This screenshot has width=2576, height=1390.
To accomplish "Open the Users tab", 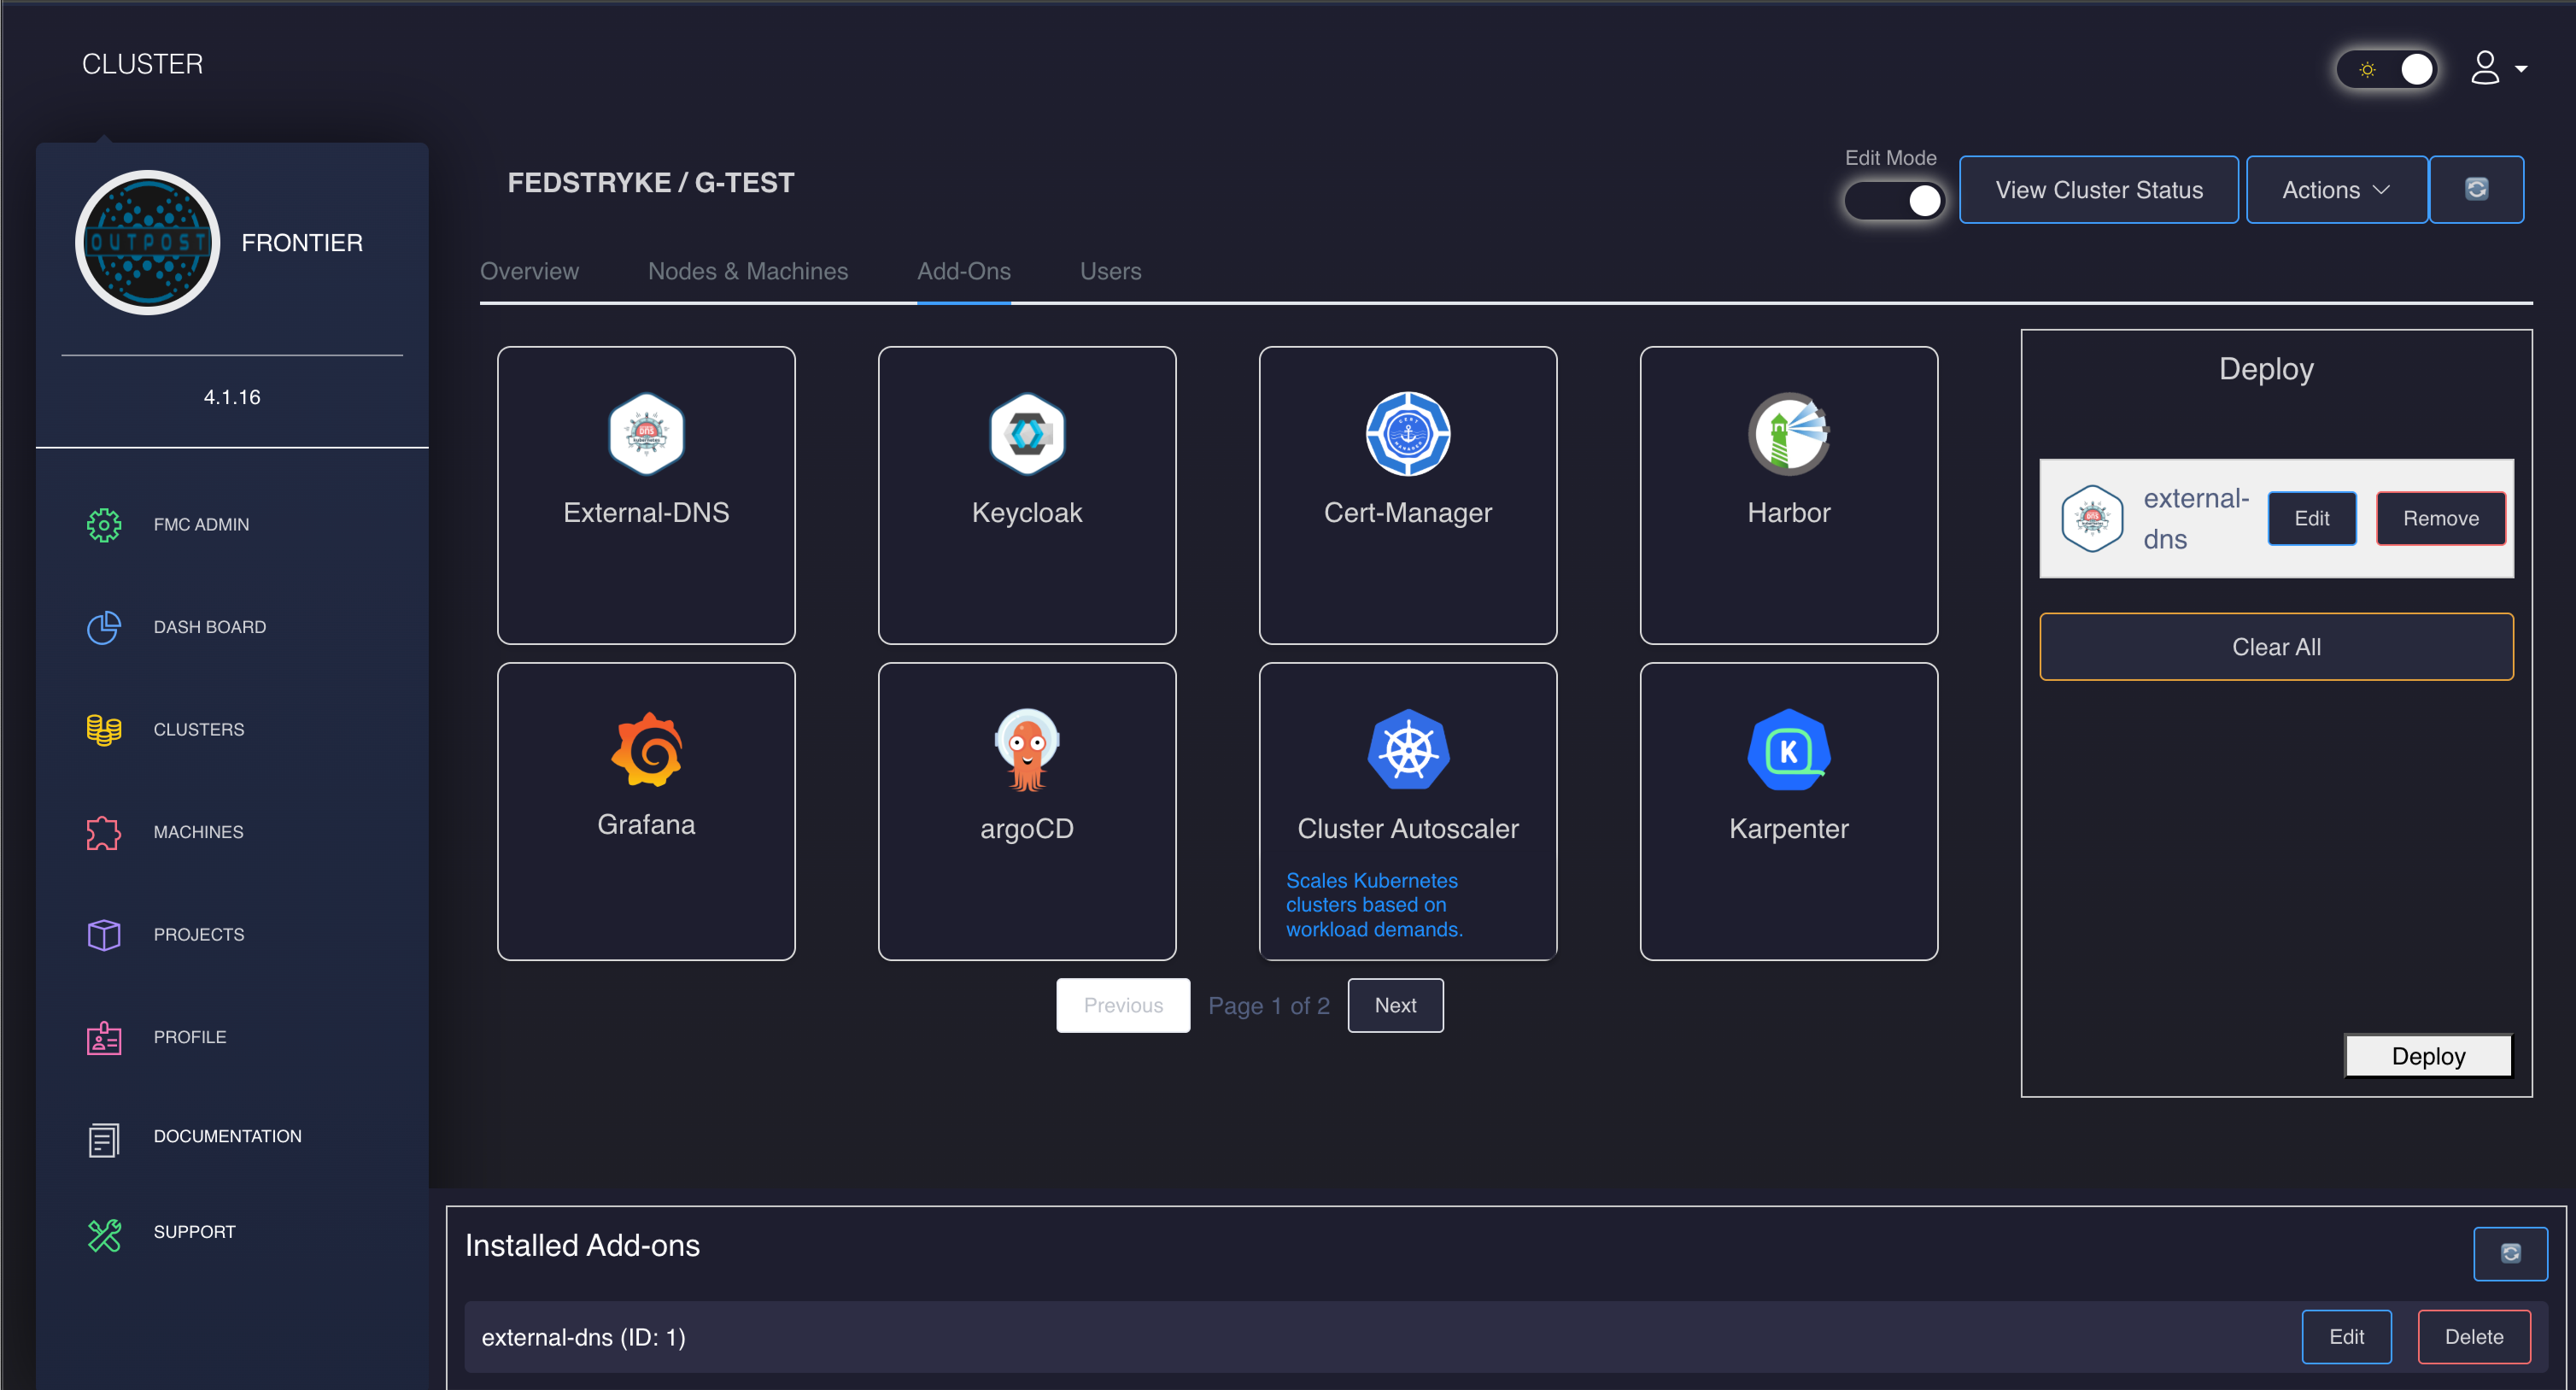I will click(x=1110, y=271).
